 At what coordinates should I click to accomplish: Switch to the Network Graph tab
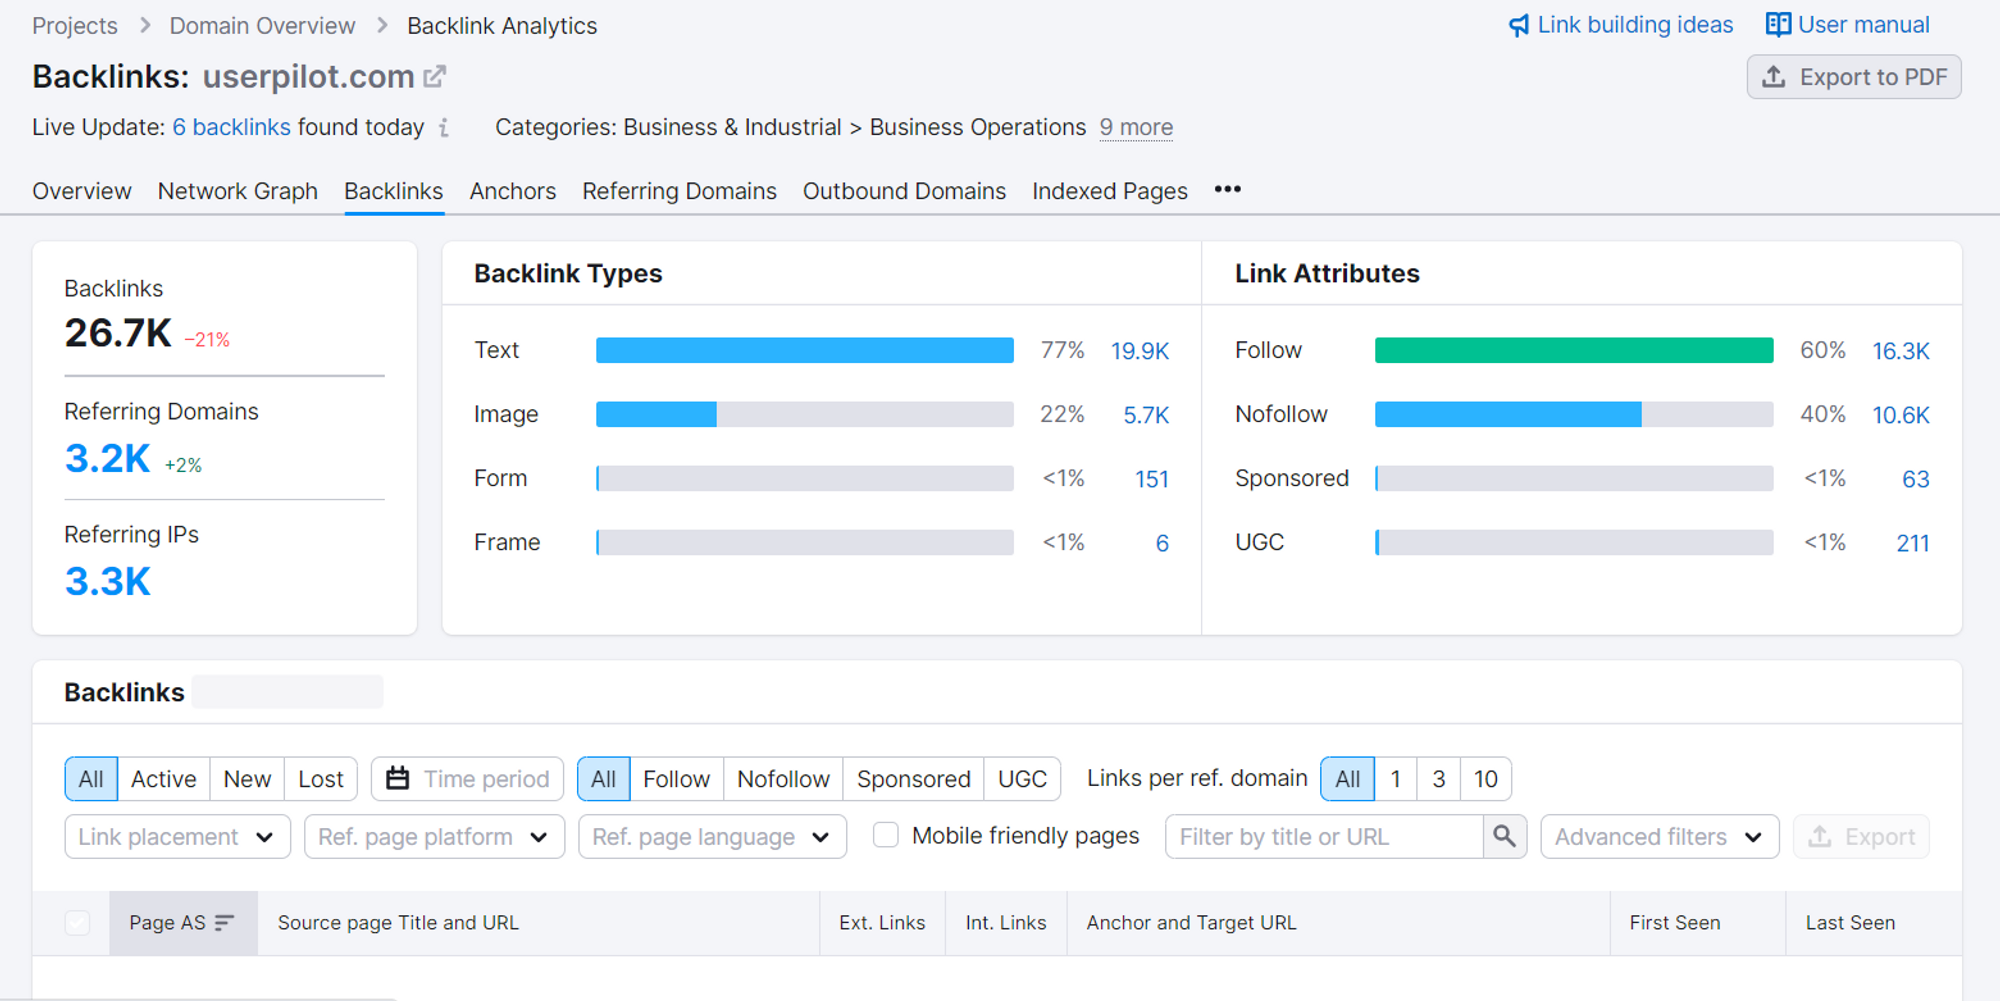238,191
